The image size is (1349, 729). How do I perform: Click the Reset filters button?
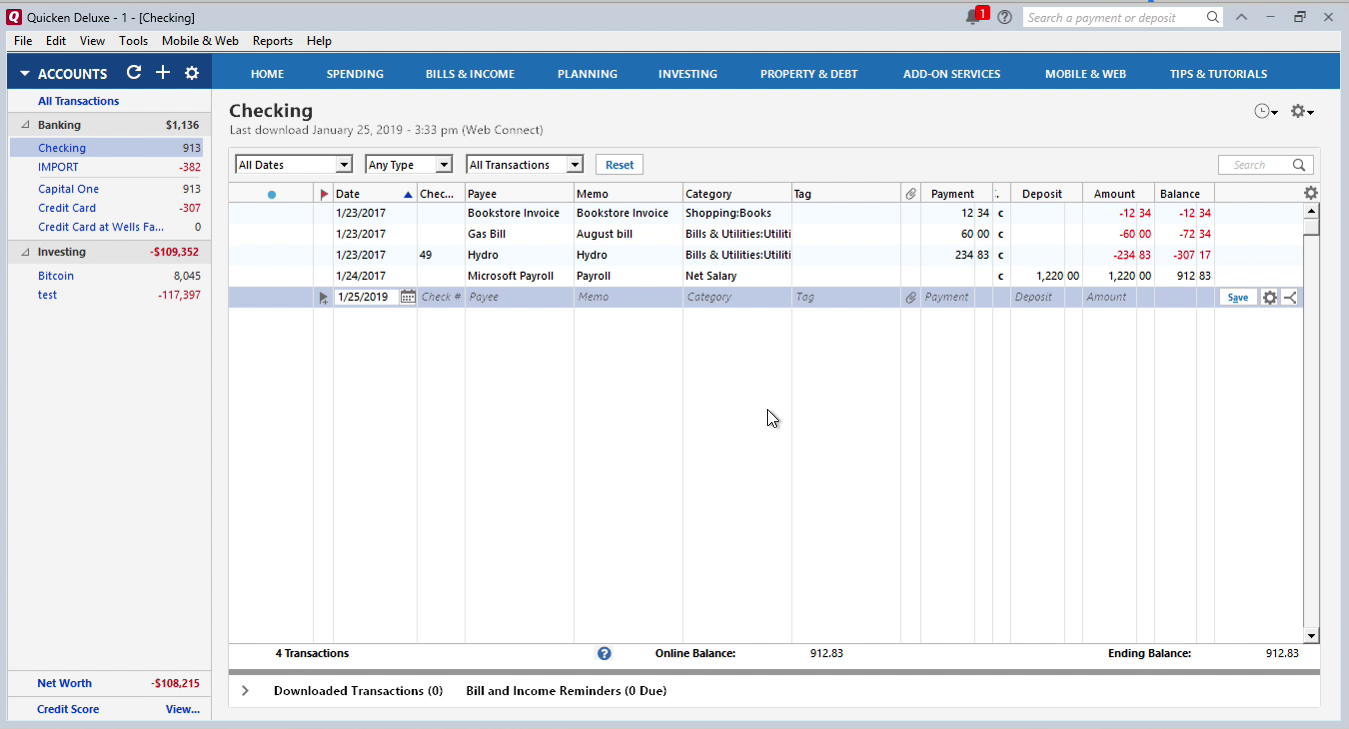[x=619, y=165]
